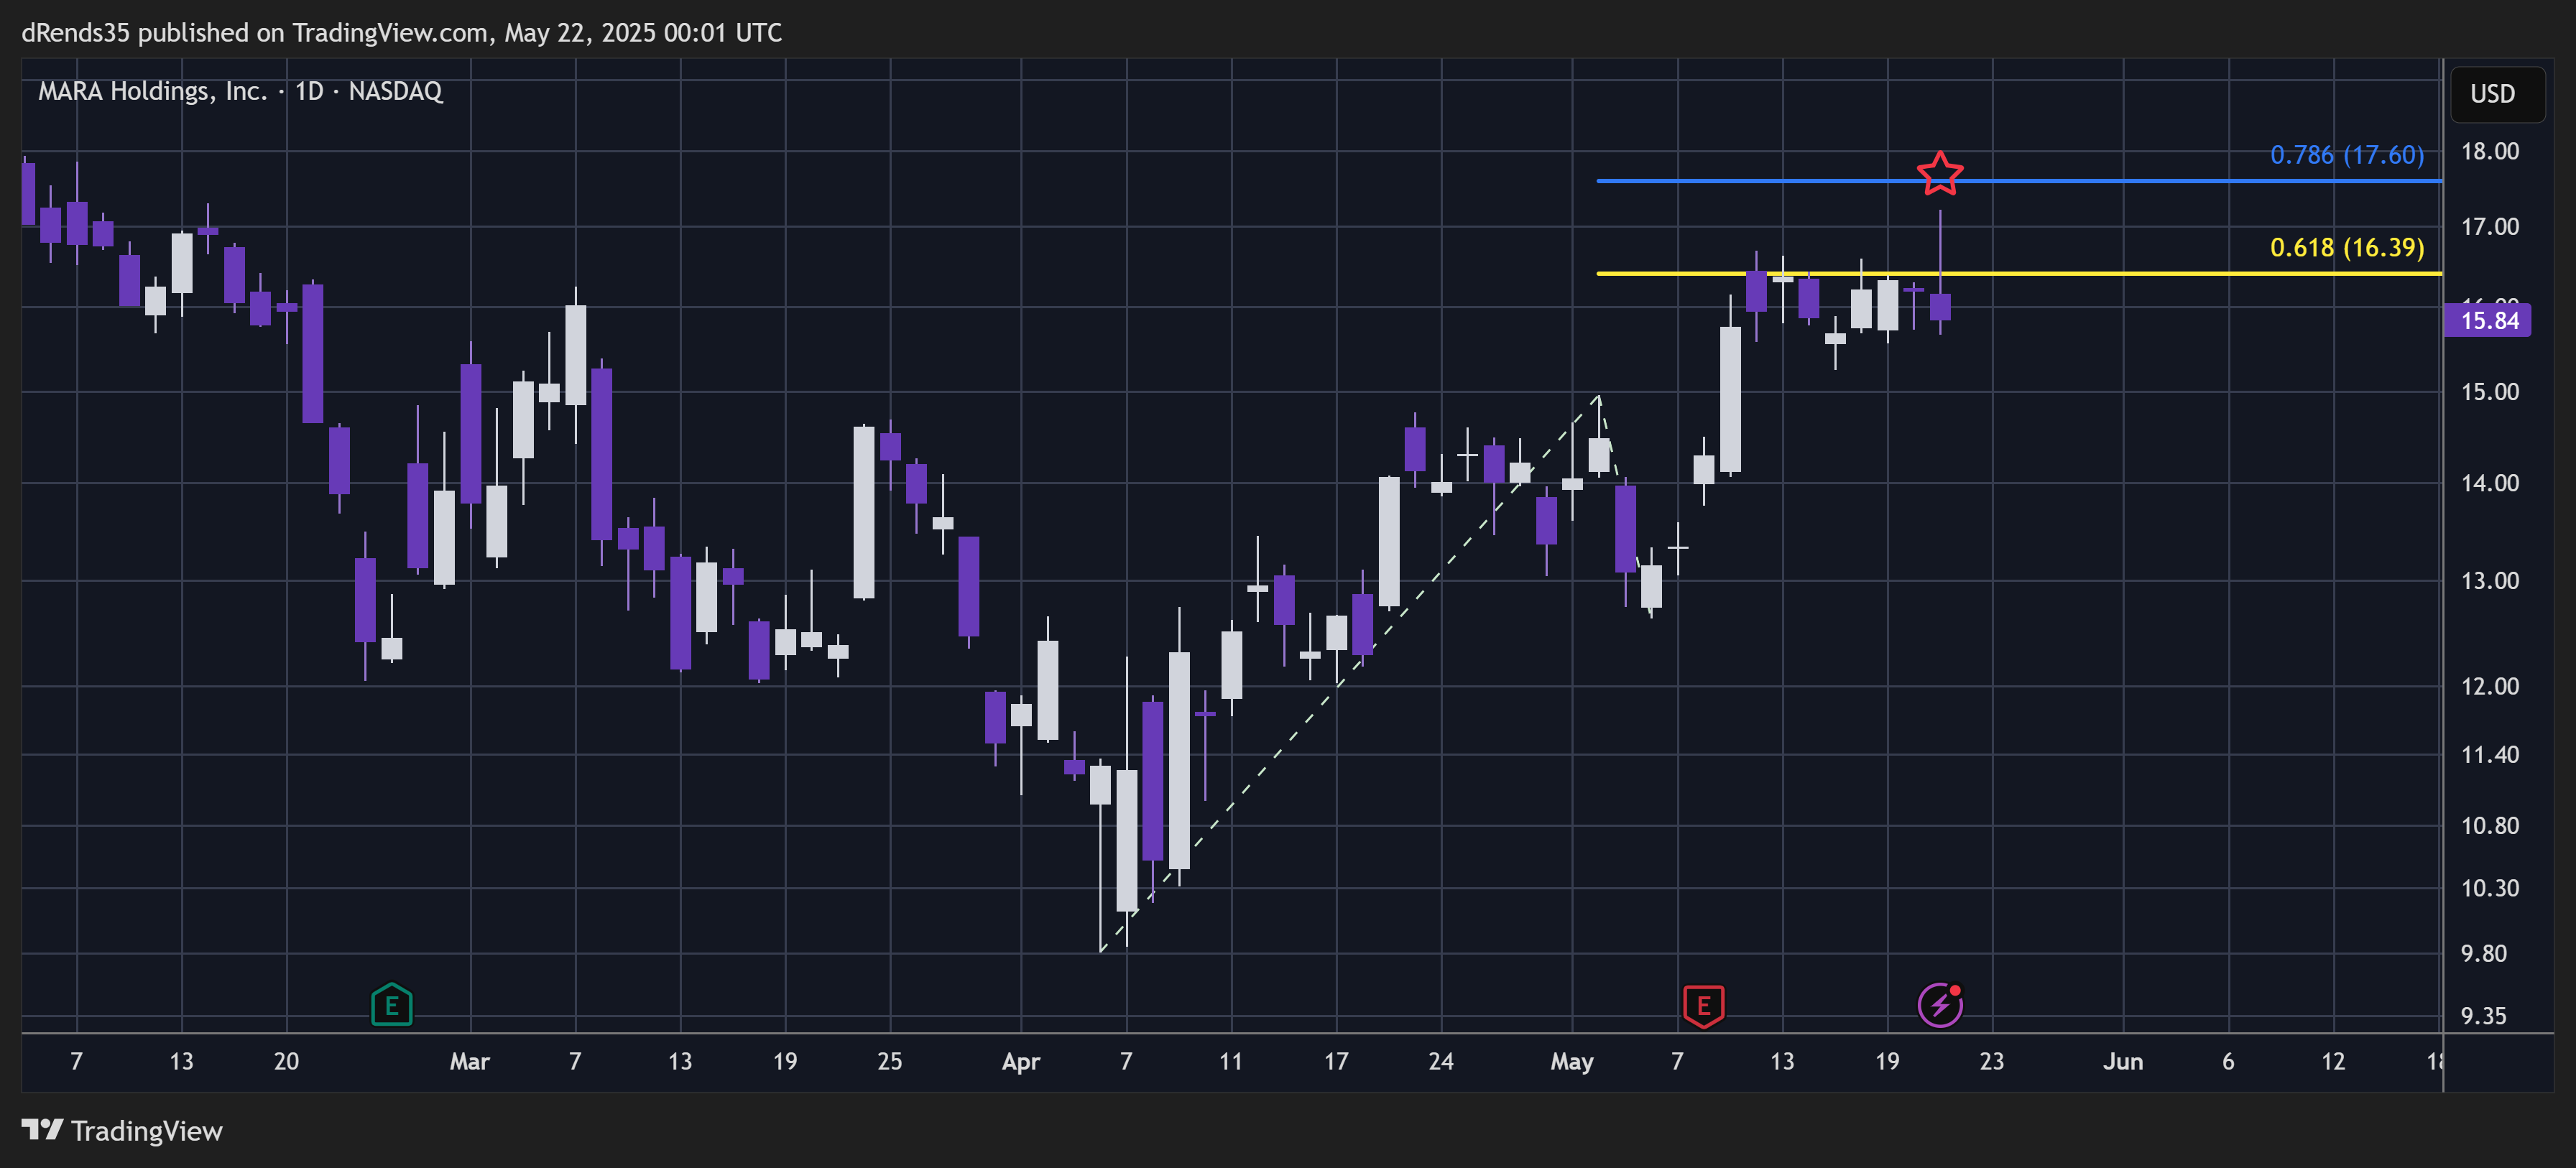Click the current price tag 15.84
The height and width of the screenshot is (1168, 2576).
[x=2488, y=320]
